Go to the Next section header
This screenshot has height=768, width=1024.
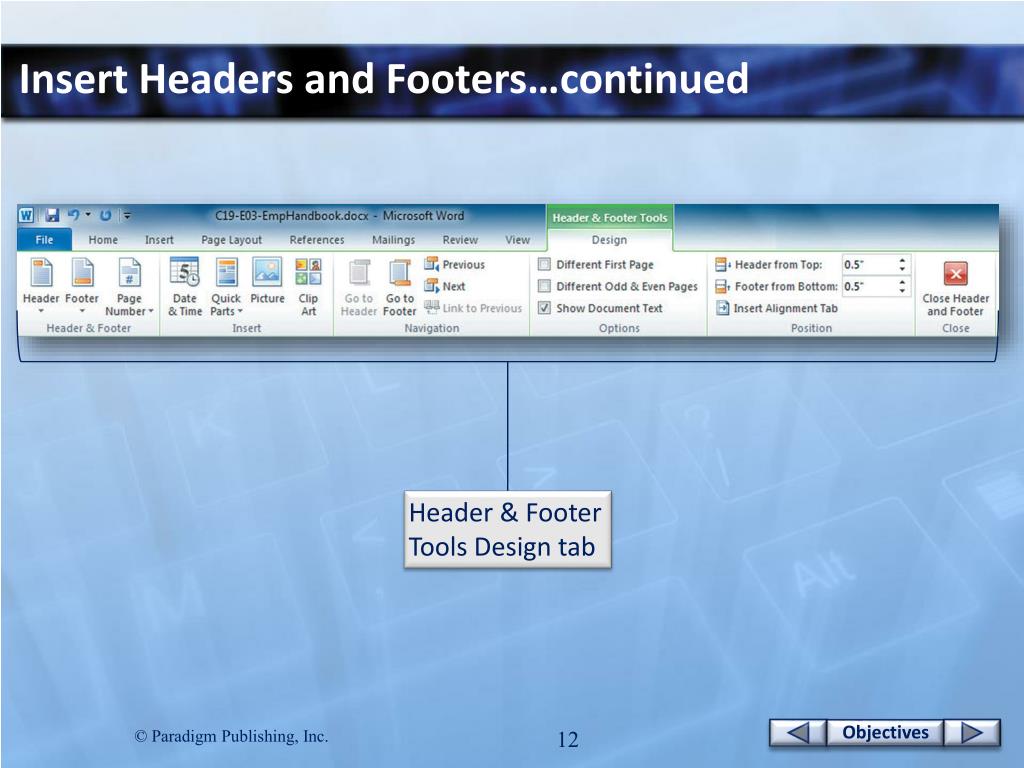coord(445,286)
